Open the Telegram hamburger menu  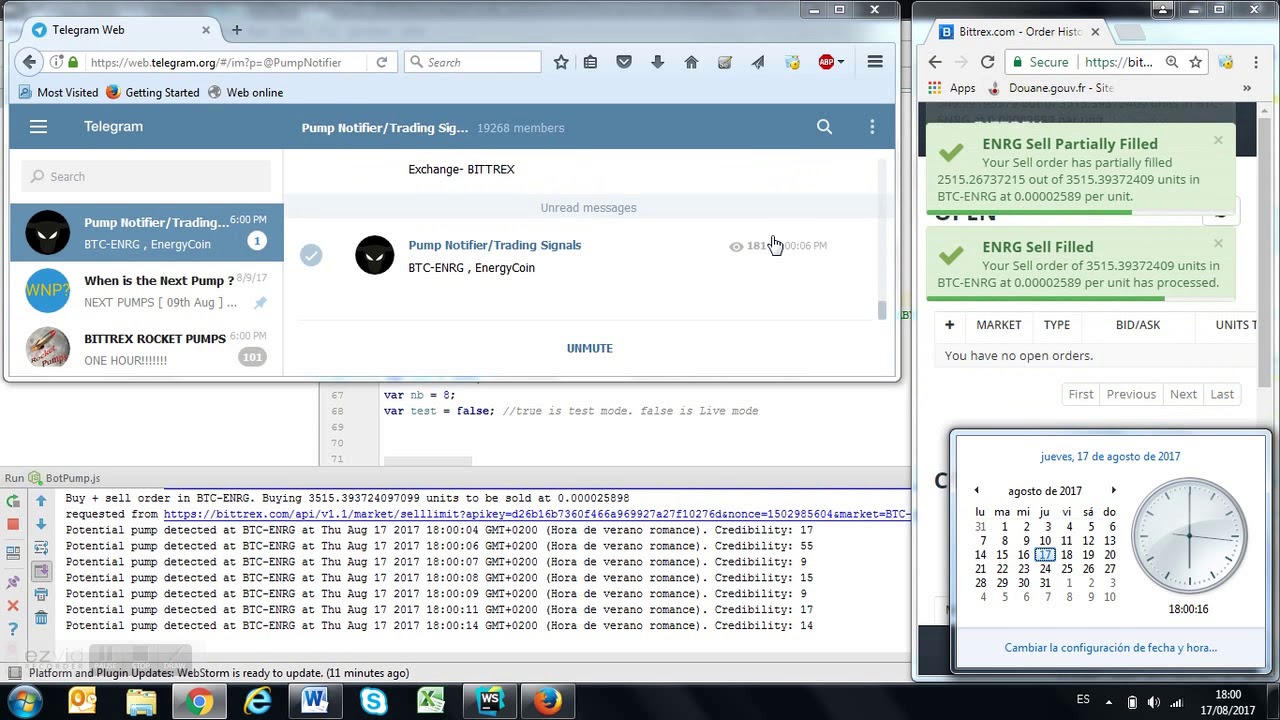[x=38, y=127]
